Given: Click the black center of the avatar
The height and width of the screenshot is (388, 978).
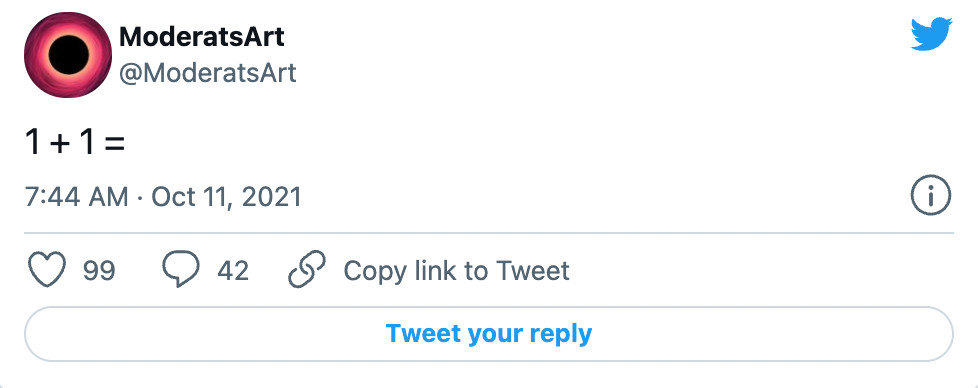Looking at the screenshot, I should pyautogui.click(x=69, y=55).
